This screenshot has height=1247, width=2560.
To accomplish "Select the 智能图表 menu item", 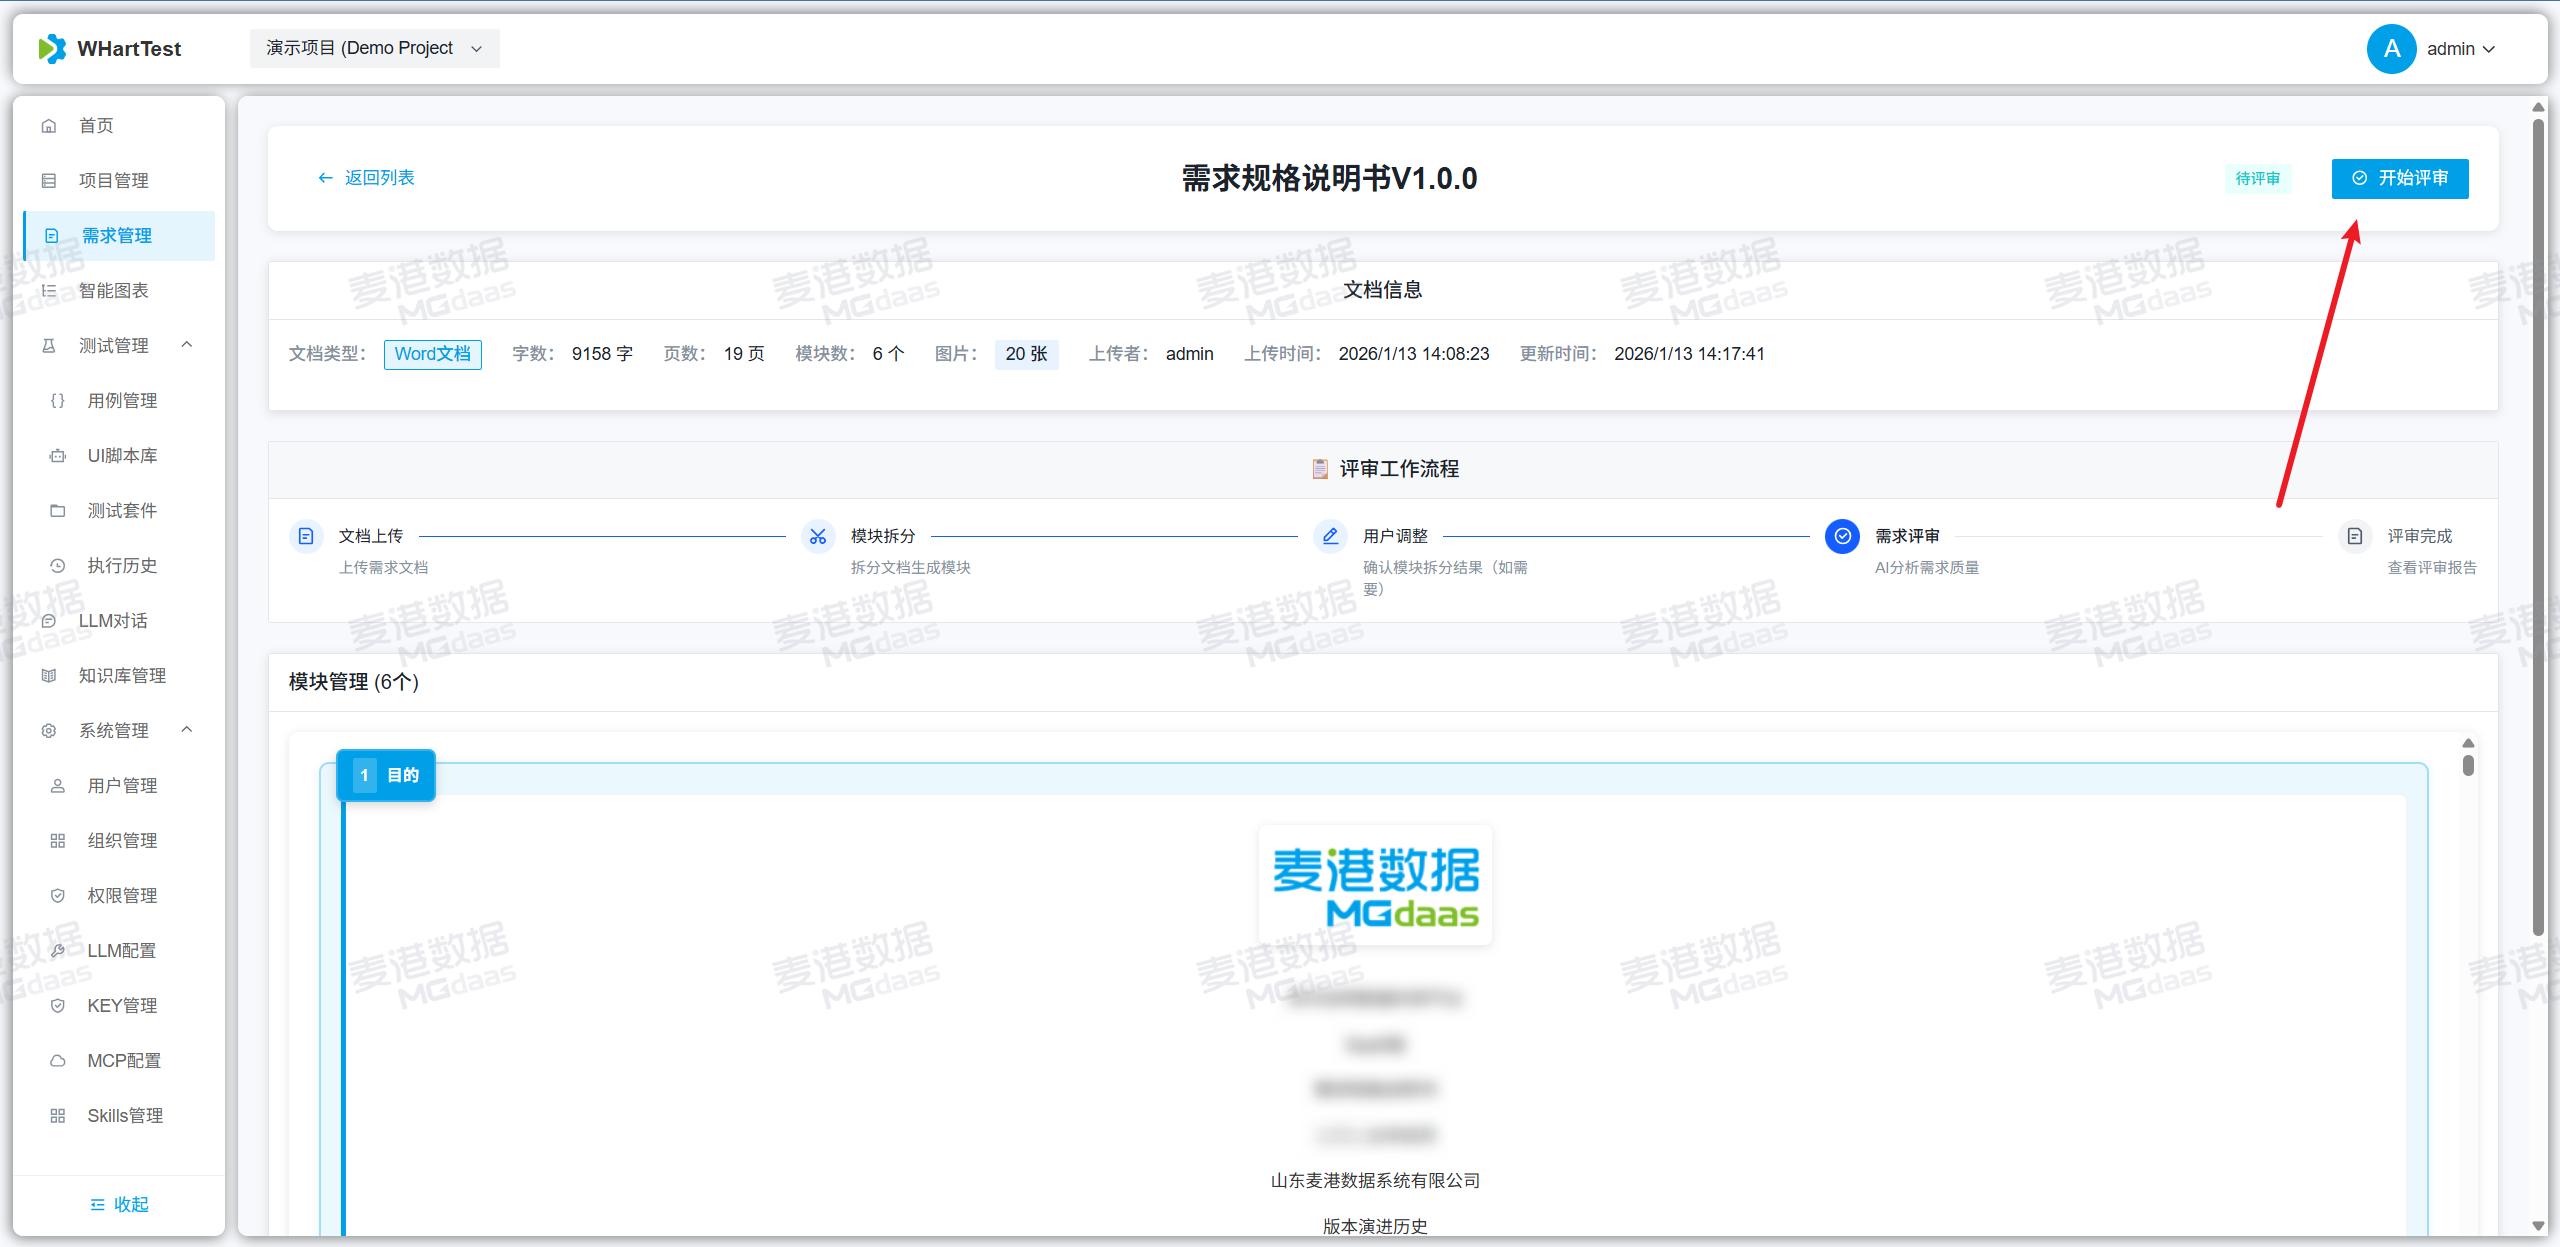I will point(114,291).
